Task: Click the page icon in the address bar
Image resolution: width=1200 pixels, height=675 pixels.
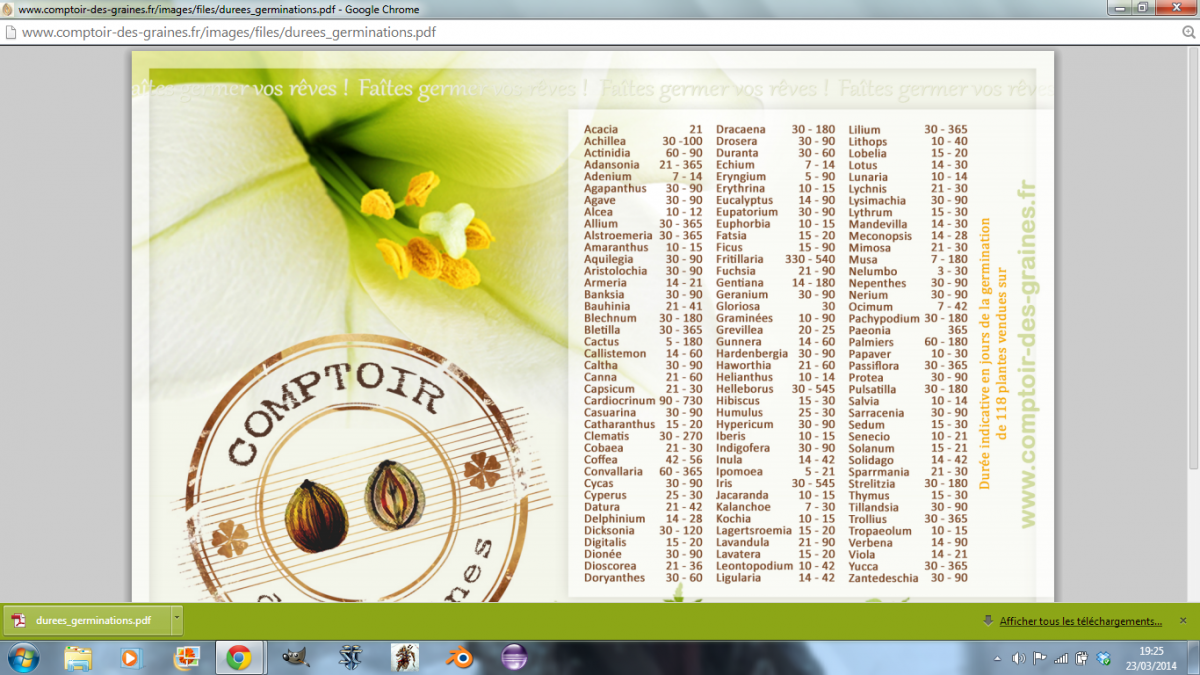Action: click(x=10, y=31)
